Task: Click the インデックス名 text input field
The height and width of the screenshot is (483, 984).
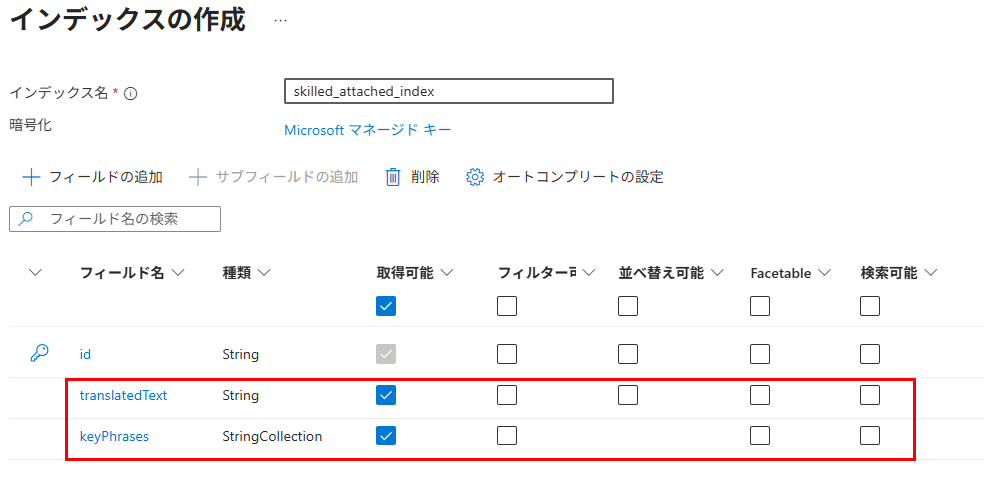Action: coord(448,91)
